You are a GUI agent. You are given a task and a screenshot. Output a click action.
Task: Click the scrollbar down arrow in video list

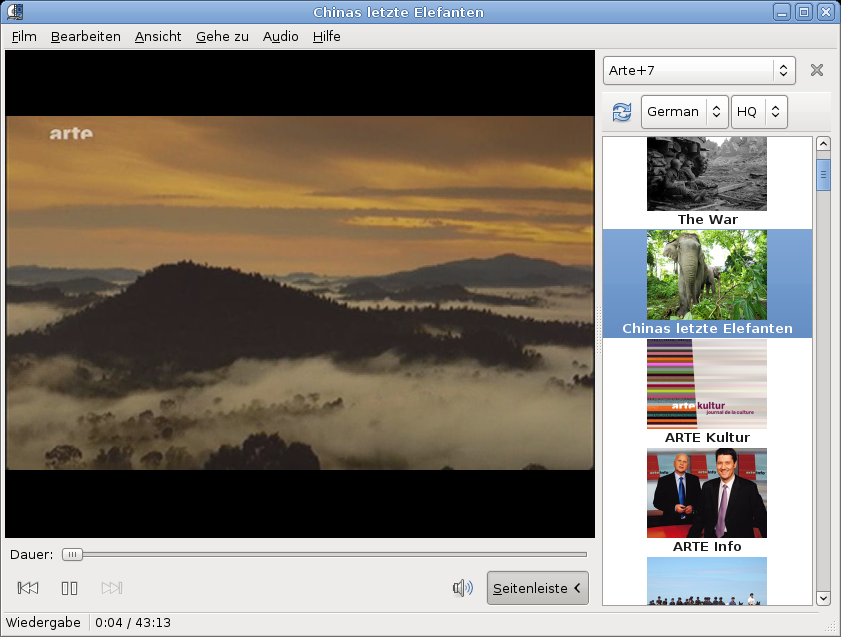tap(823, 598)
